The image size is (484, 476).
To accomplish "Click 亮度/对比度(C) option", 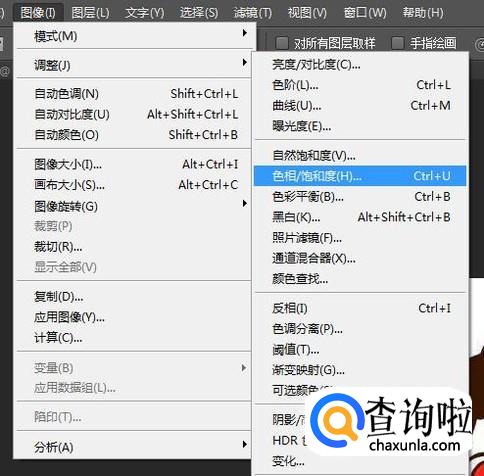I will point(361,65).
